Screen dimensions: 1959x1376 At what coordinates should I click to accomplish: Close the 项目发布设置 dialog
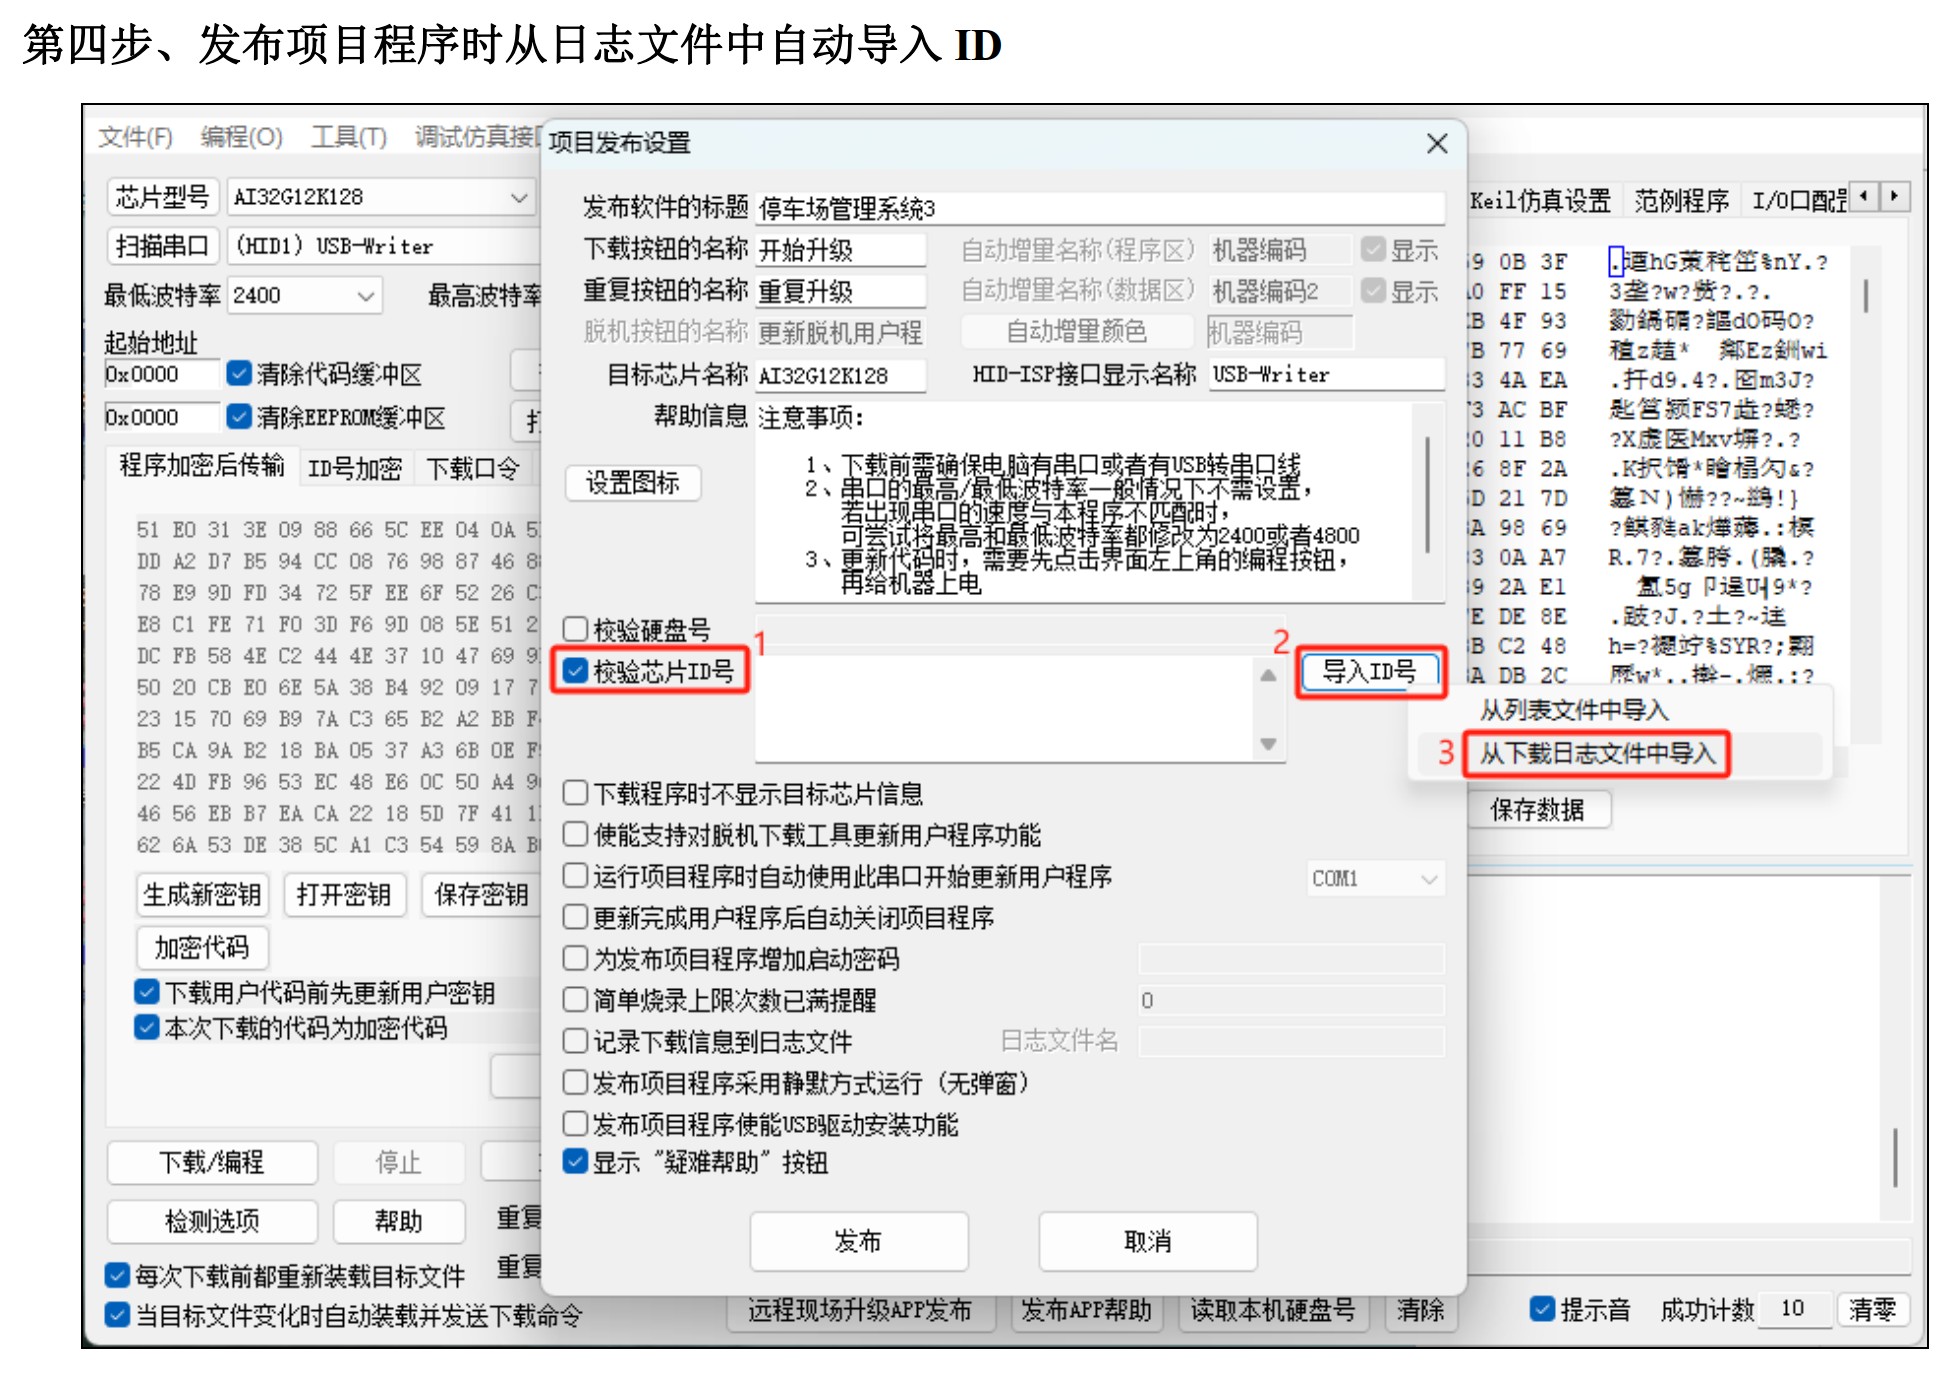(x=1436, y=143)
